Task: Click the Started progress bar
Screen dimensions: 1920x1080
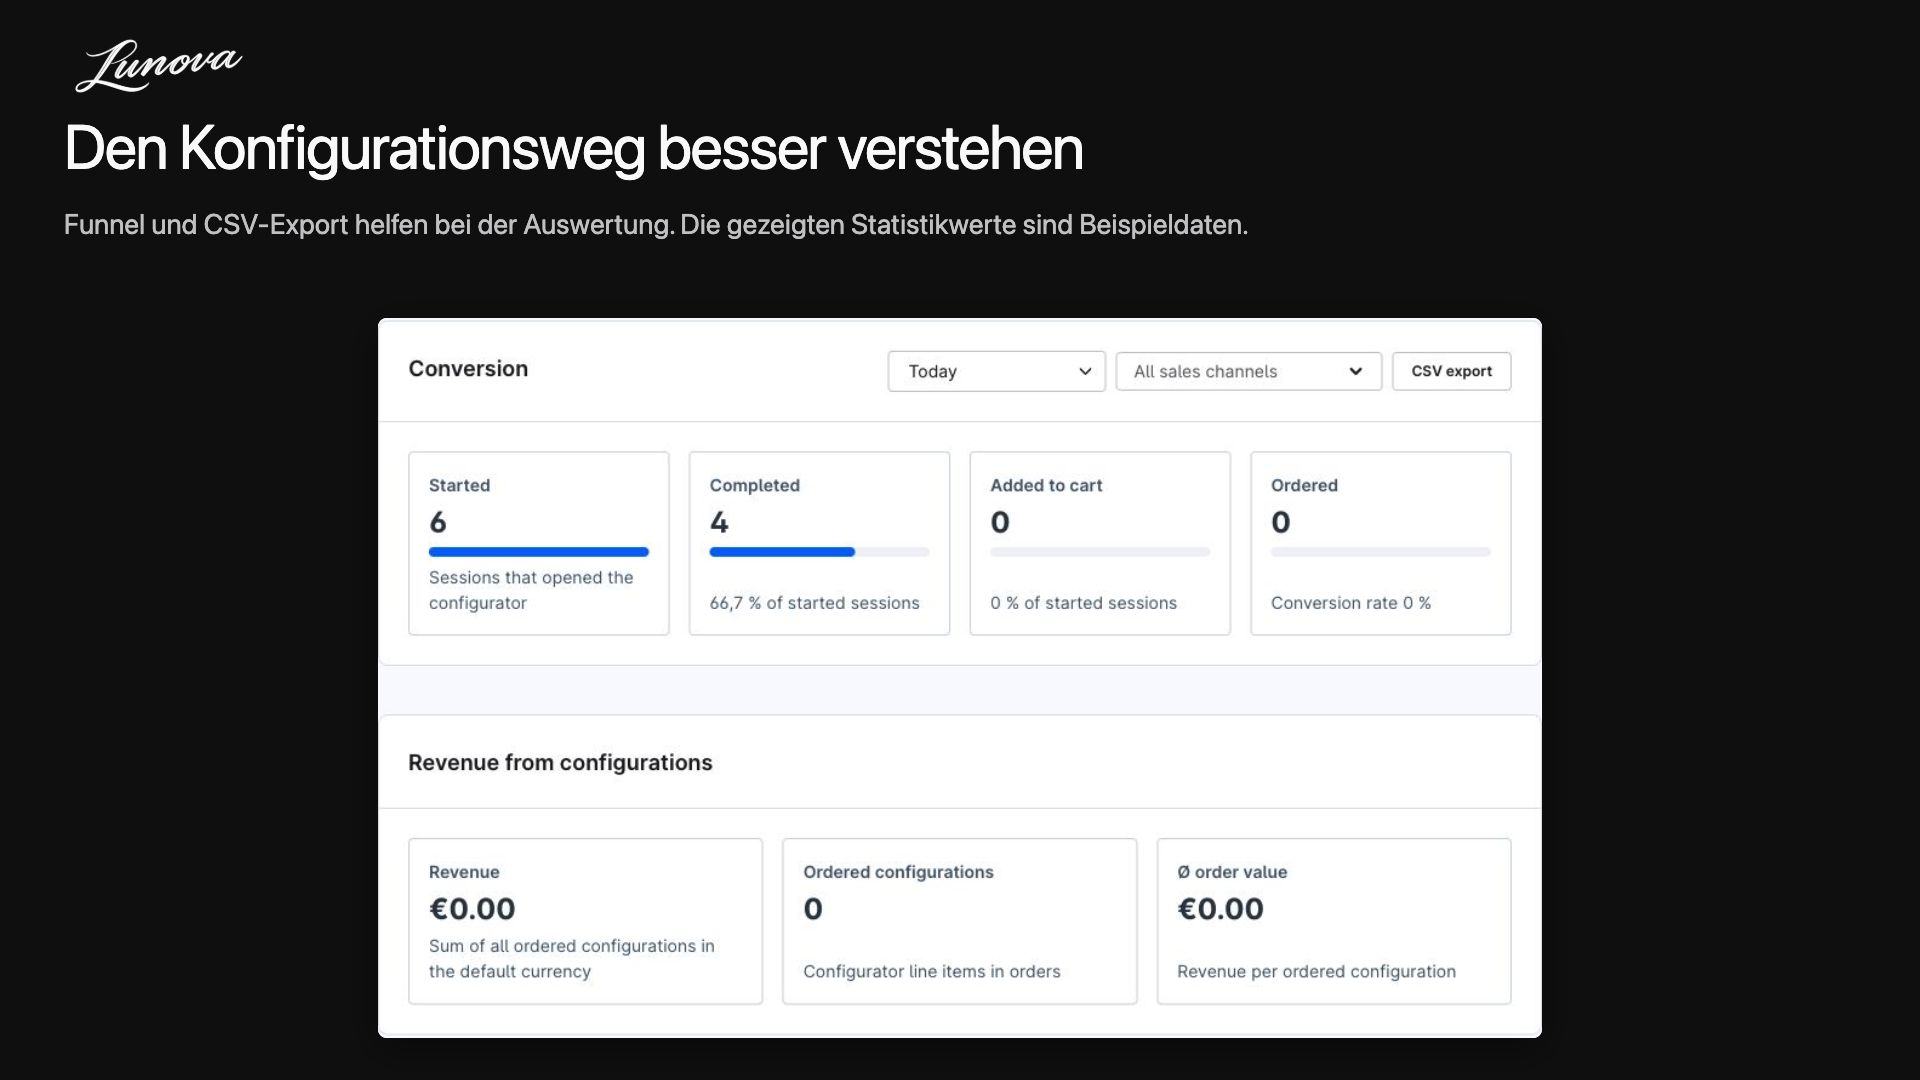Action: 538,552
